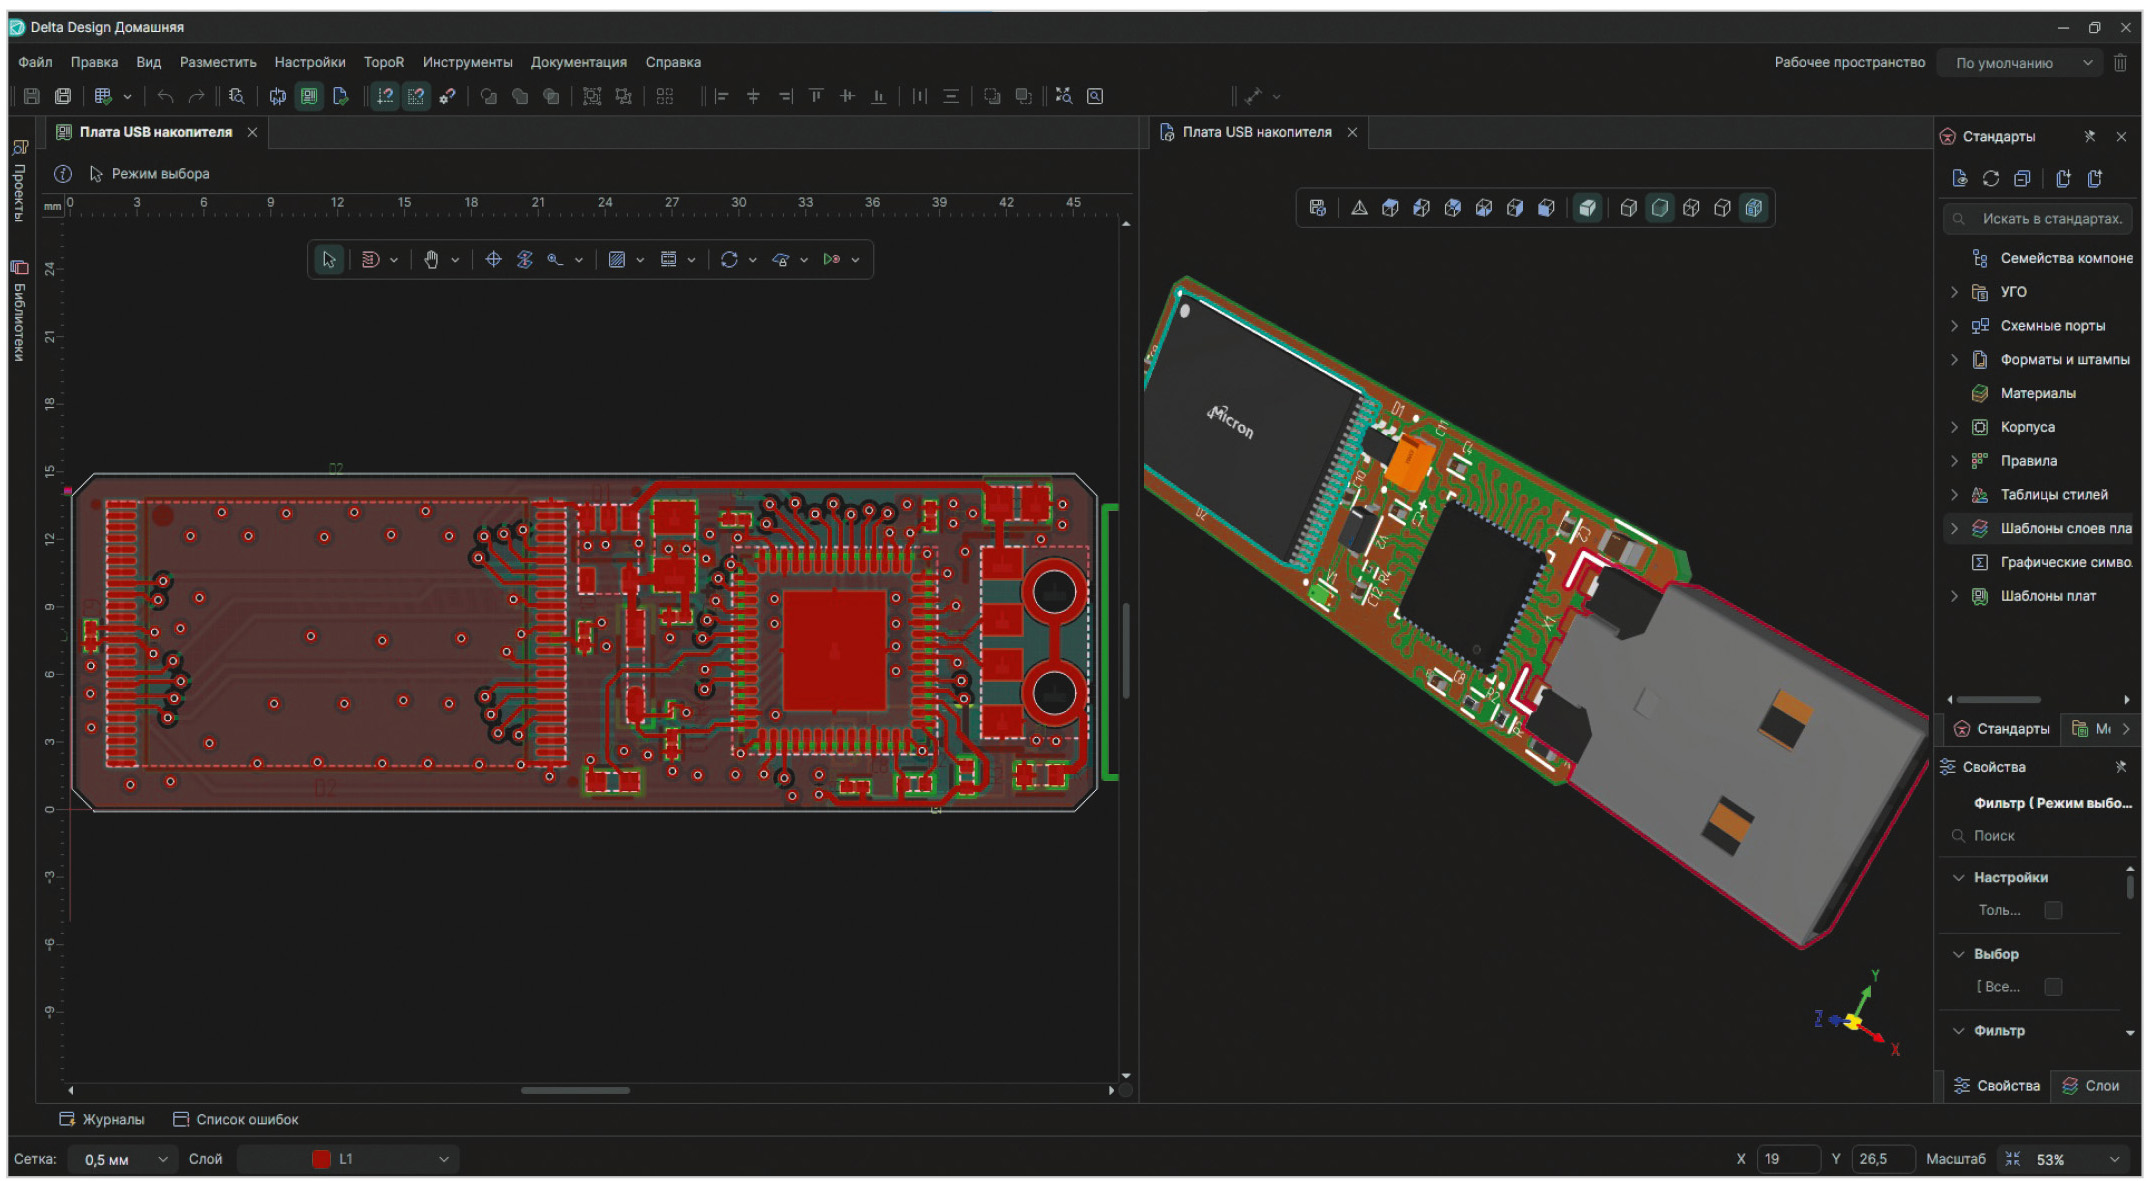
Task: Click the refresh icon in Стандарты panel
Action: point(1991,179)
